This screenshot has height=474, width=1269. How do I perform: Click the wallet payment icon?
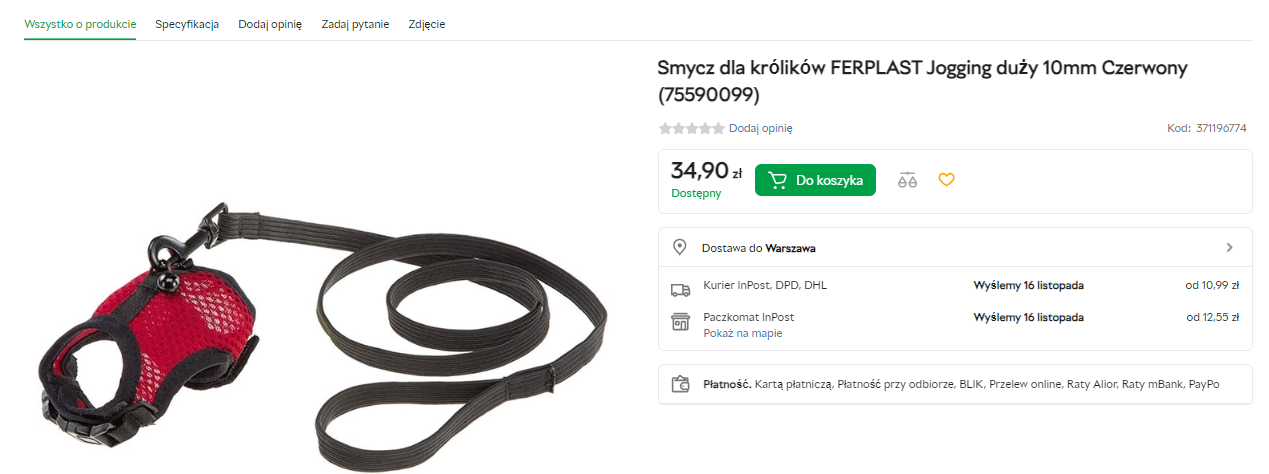coord(681,383)
